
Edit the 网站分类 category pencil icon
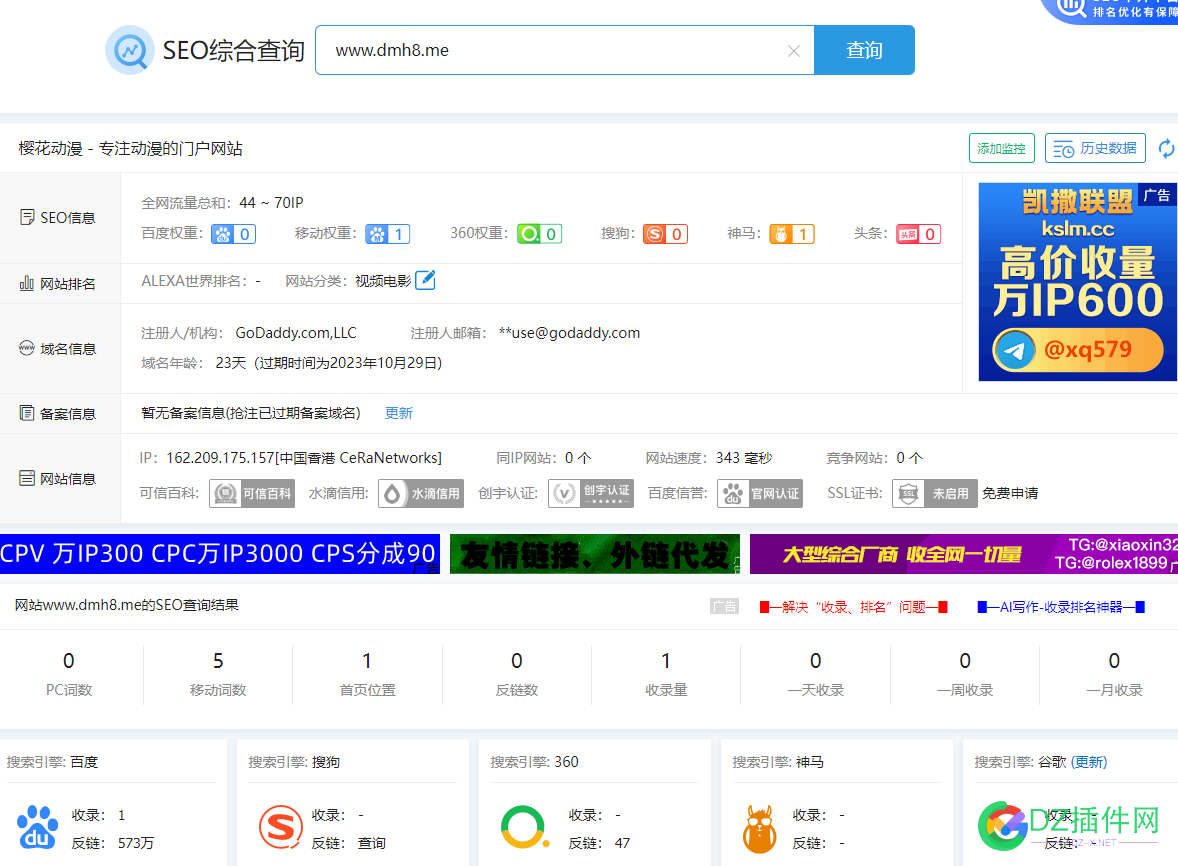pos(425,280)
